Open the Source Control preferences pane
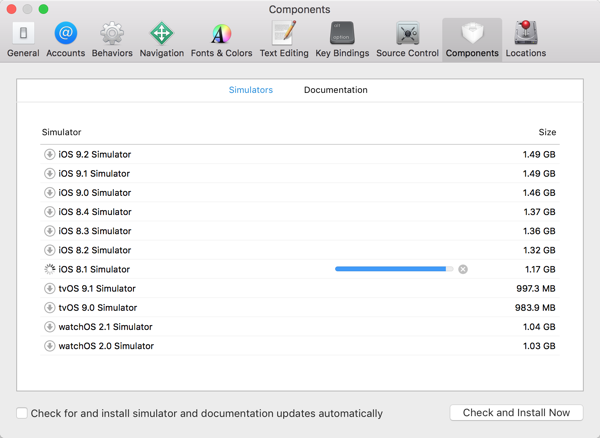600x438 pixels. pos(407,40)
